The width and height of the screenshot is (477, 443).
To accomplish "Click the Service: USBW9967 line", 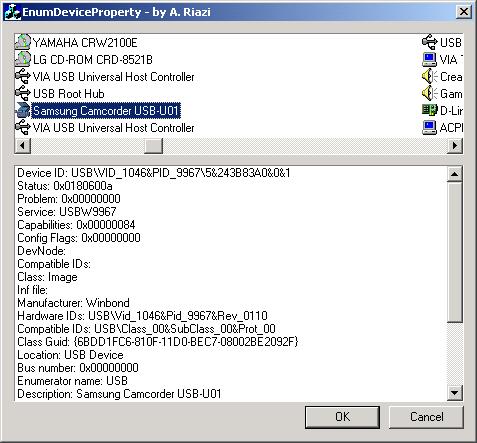I will coord(67,212).
